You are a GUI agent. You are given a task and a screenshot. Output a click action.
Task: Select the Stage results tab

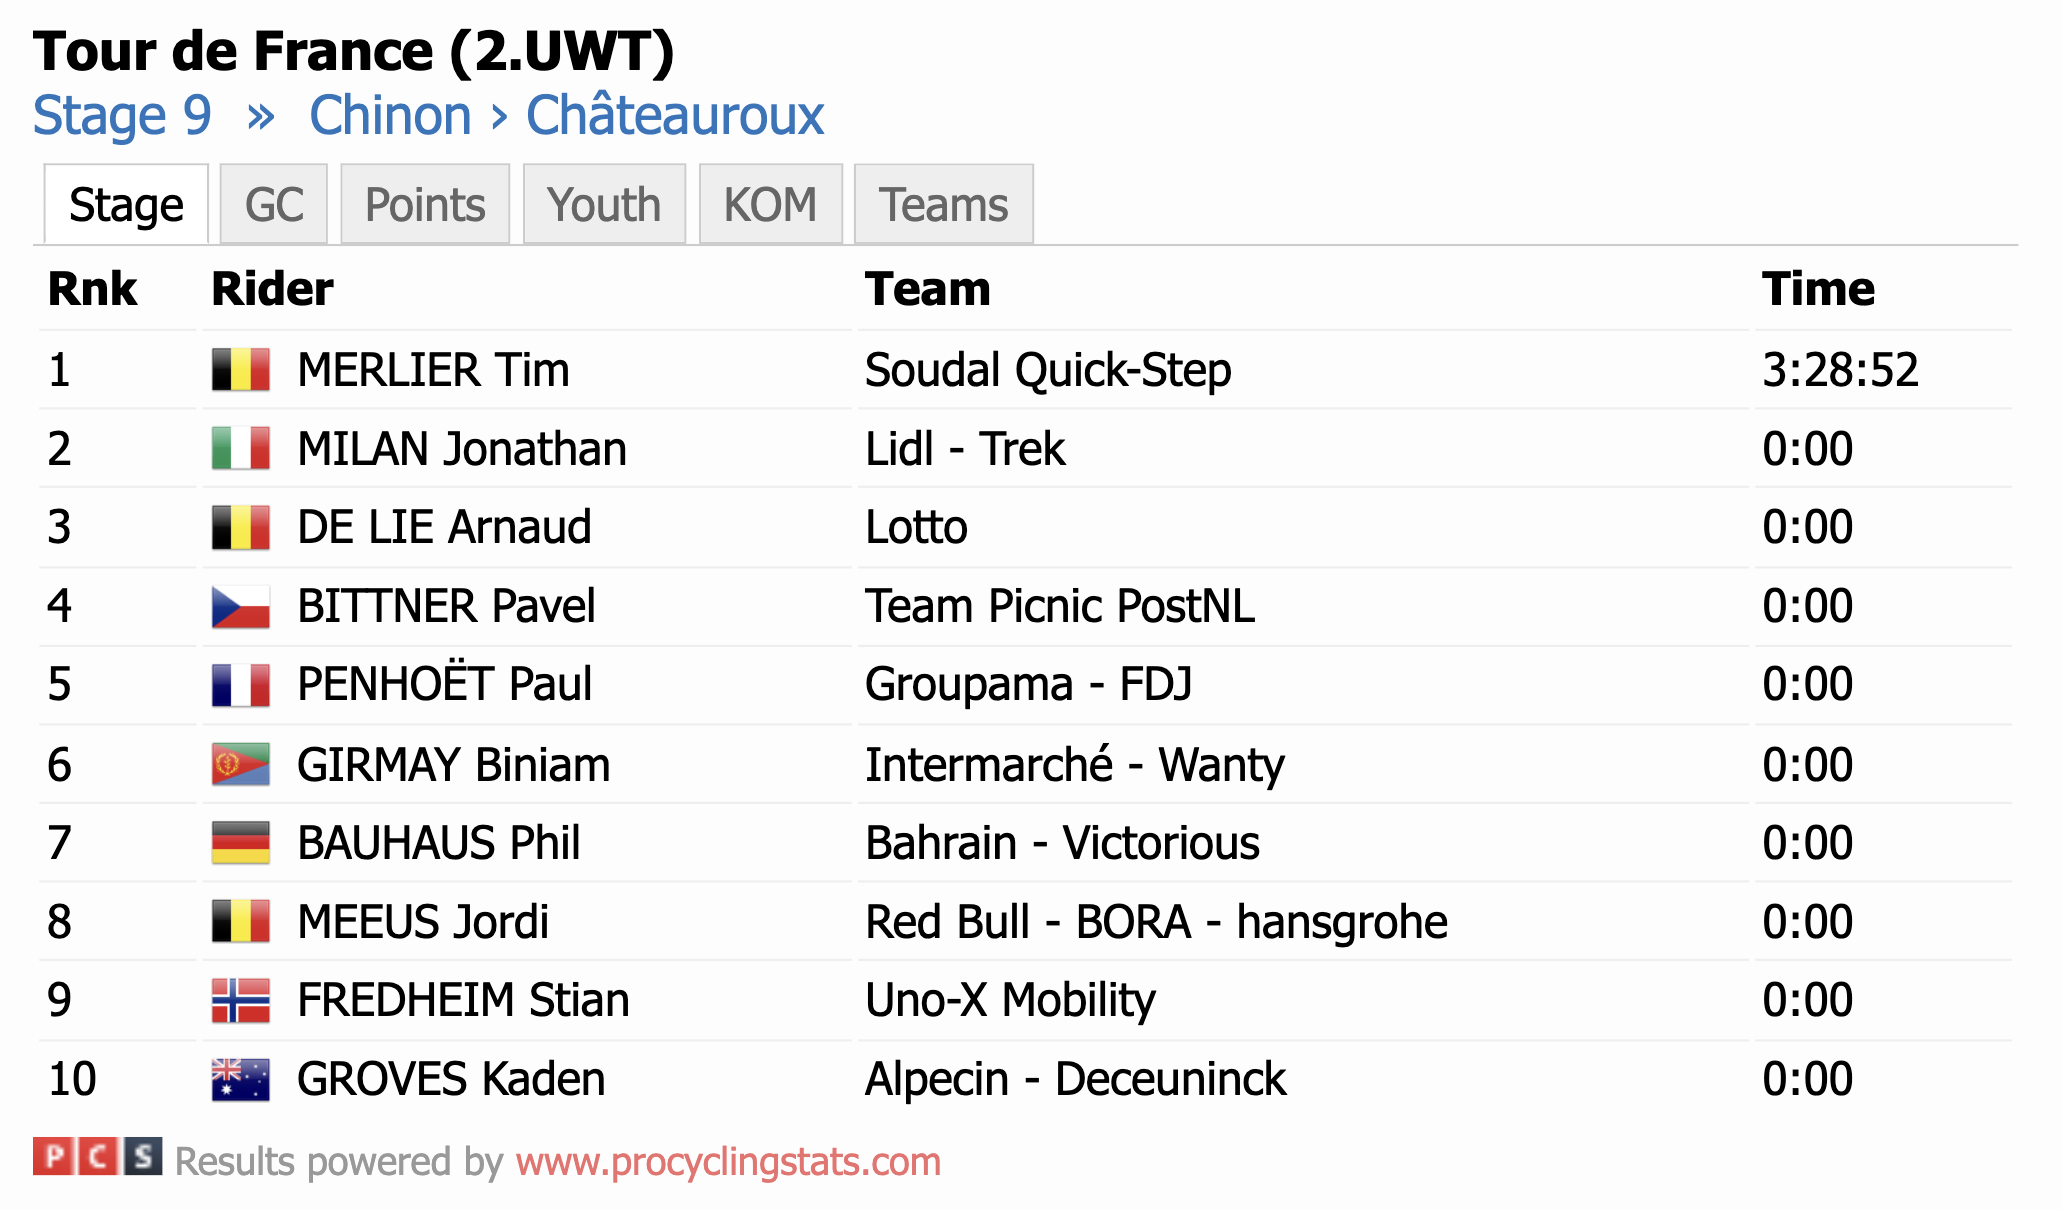126,204
